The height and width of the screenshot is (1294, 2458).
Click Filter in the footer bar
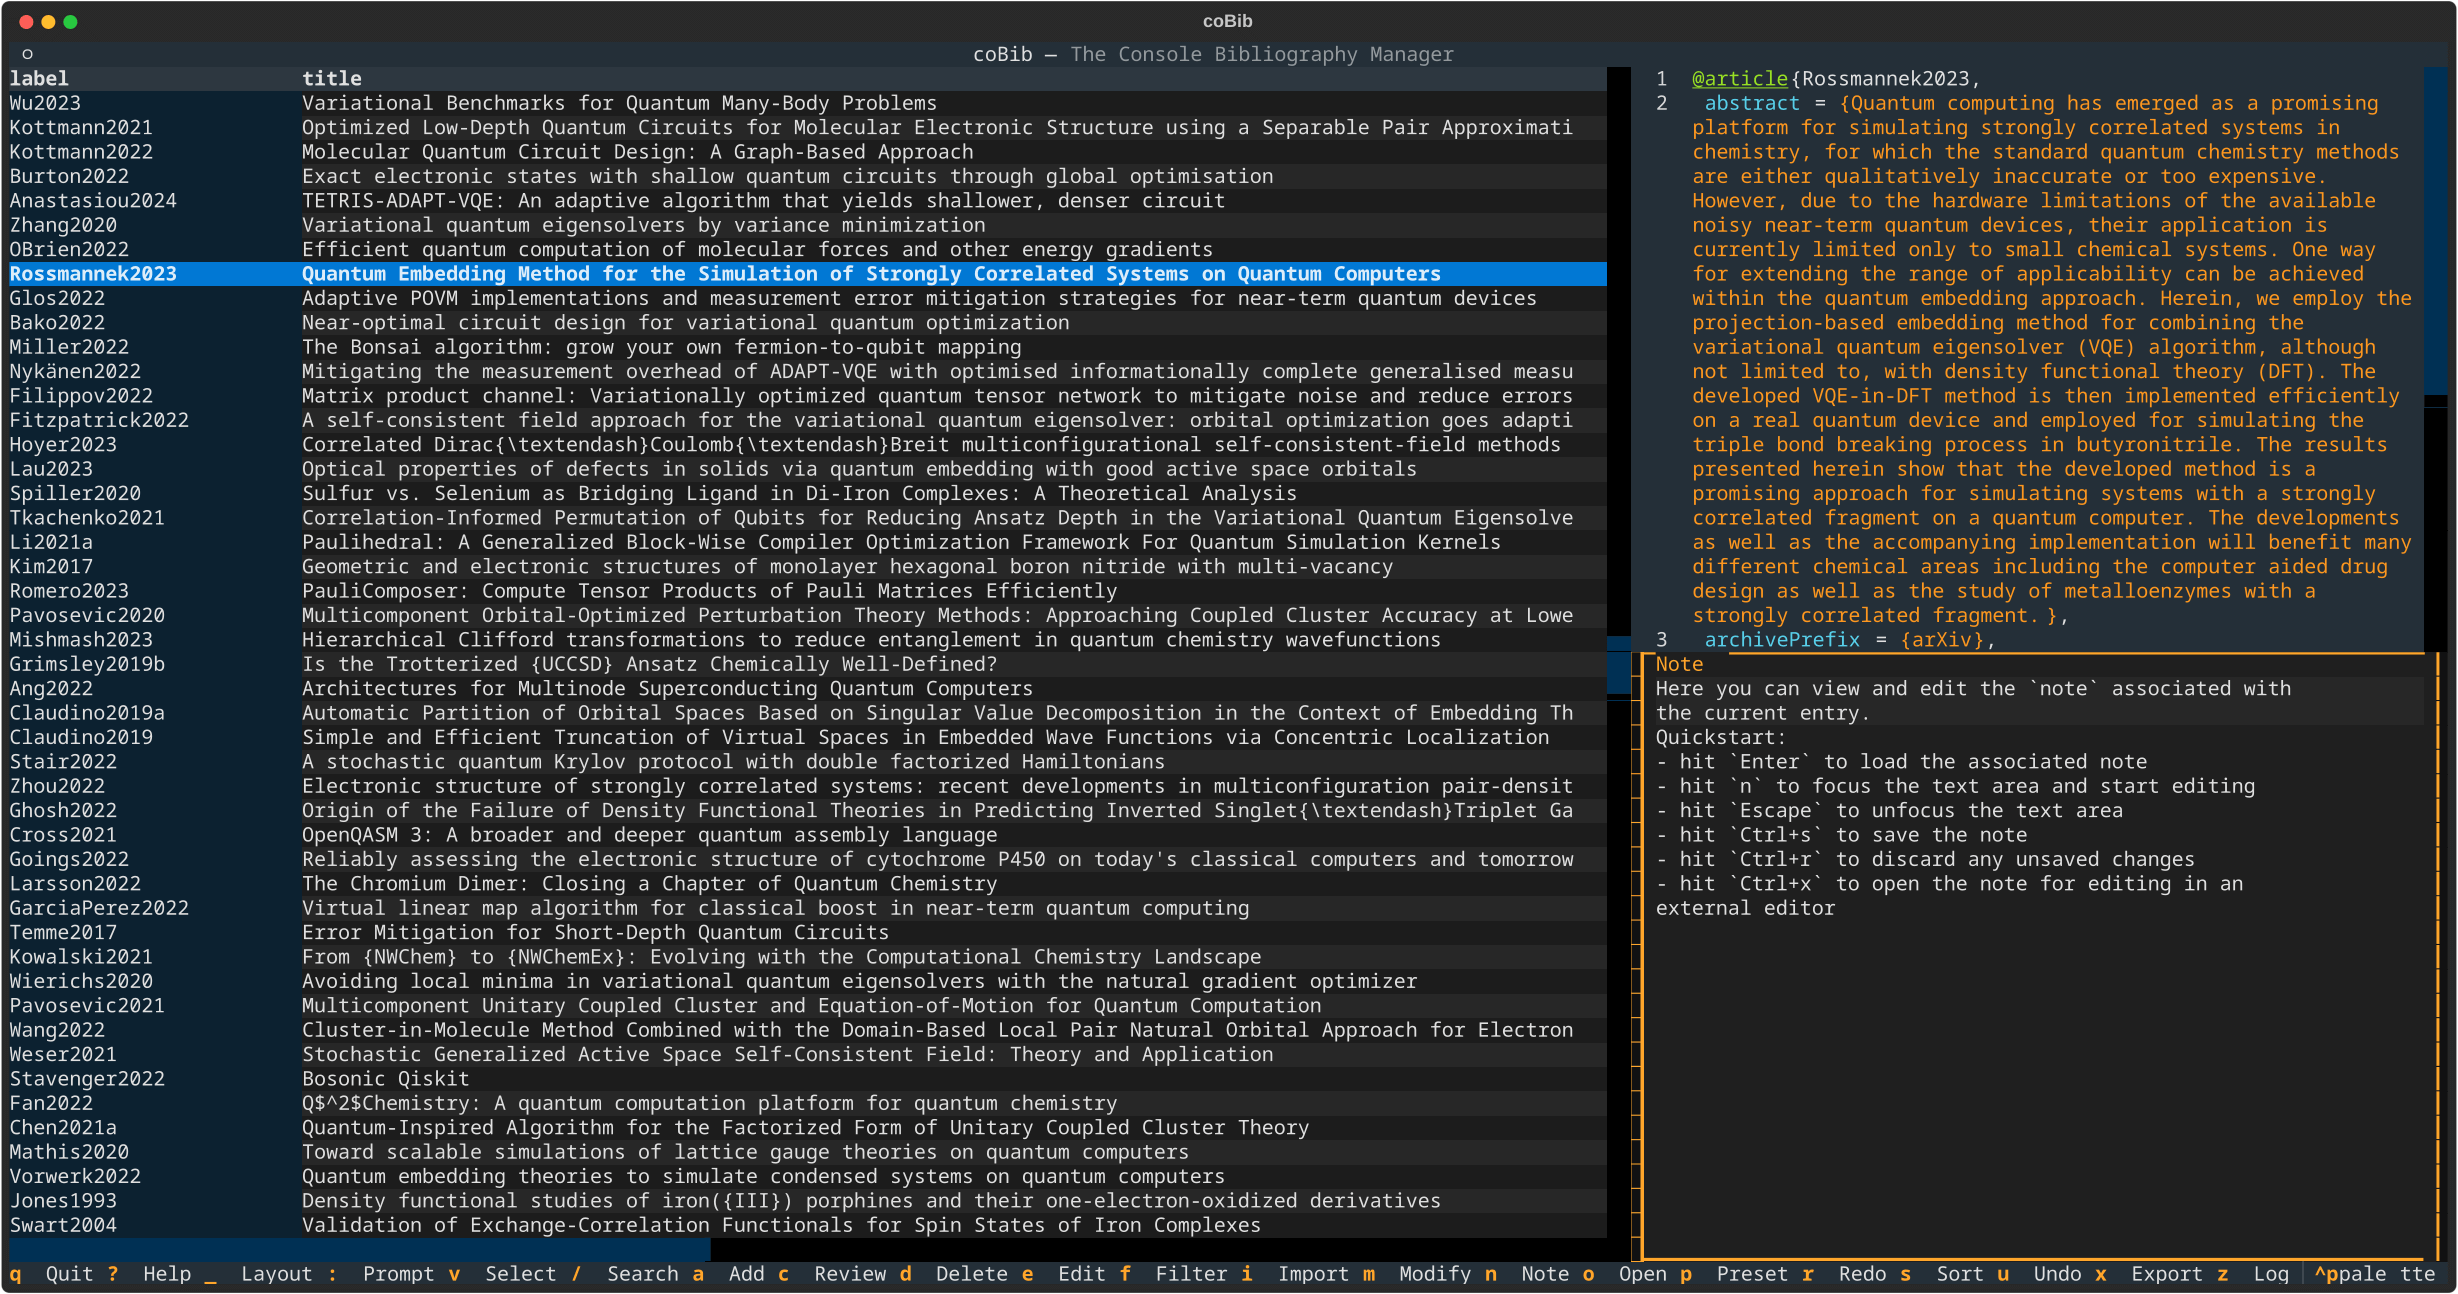pos(1190,1274)
